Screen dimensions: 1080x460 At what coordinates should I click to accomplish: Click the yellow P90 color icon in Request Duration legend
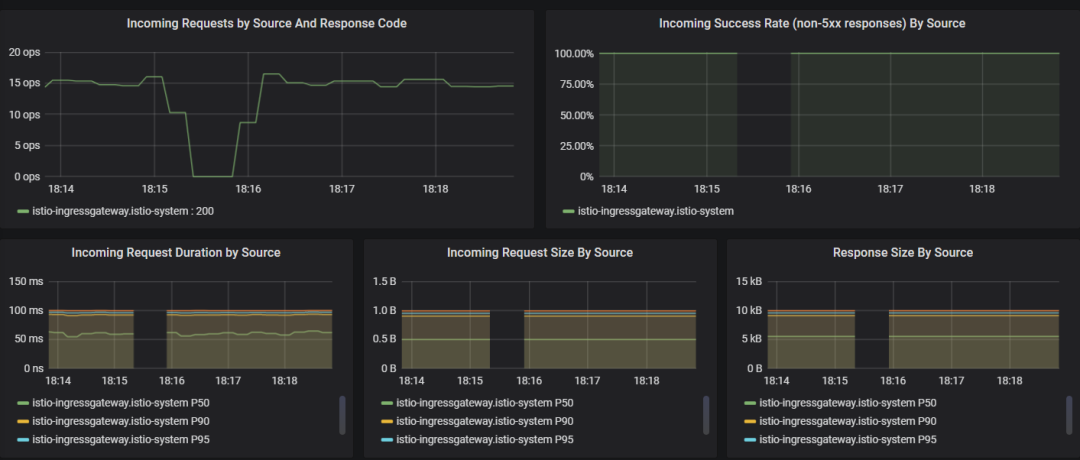coord(24,421)
